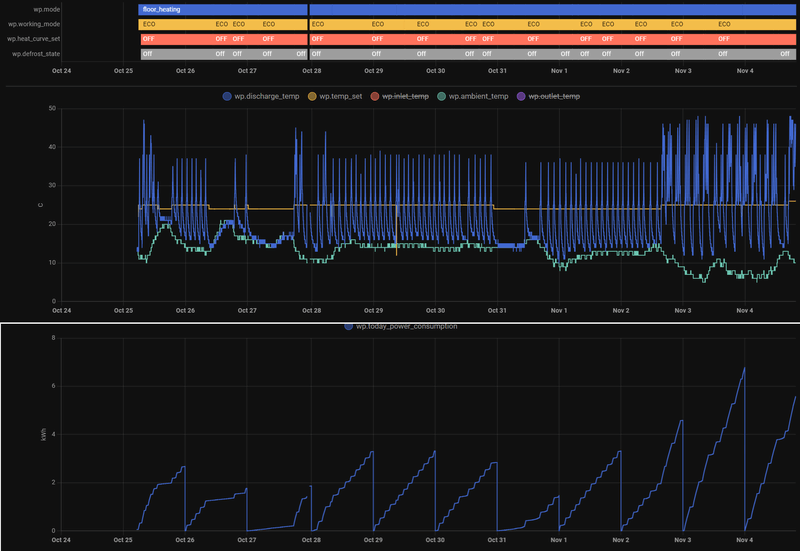
Task: Toggle the wp.discharge_temp blue legend dot
Action: click(227, 96)
